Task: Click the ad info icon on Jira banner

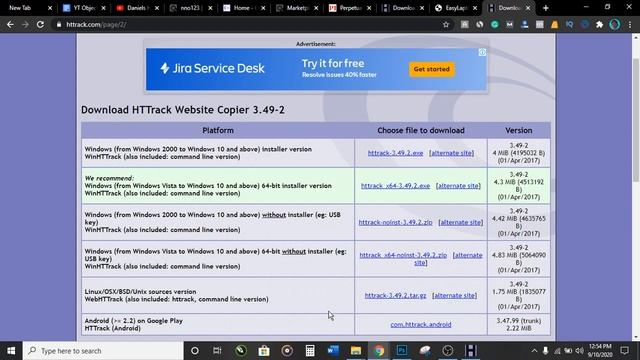Action: [x=482, y=52]
